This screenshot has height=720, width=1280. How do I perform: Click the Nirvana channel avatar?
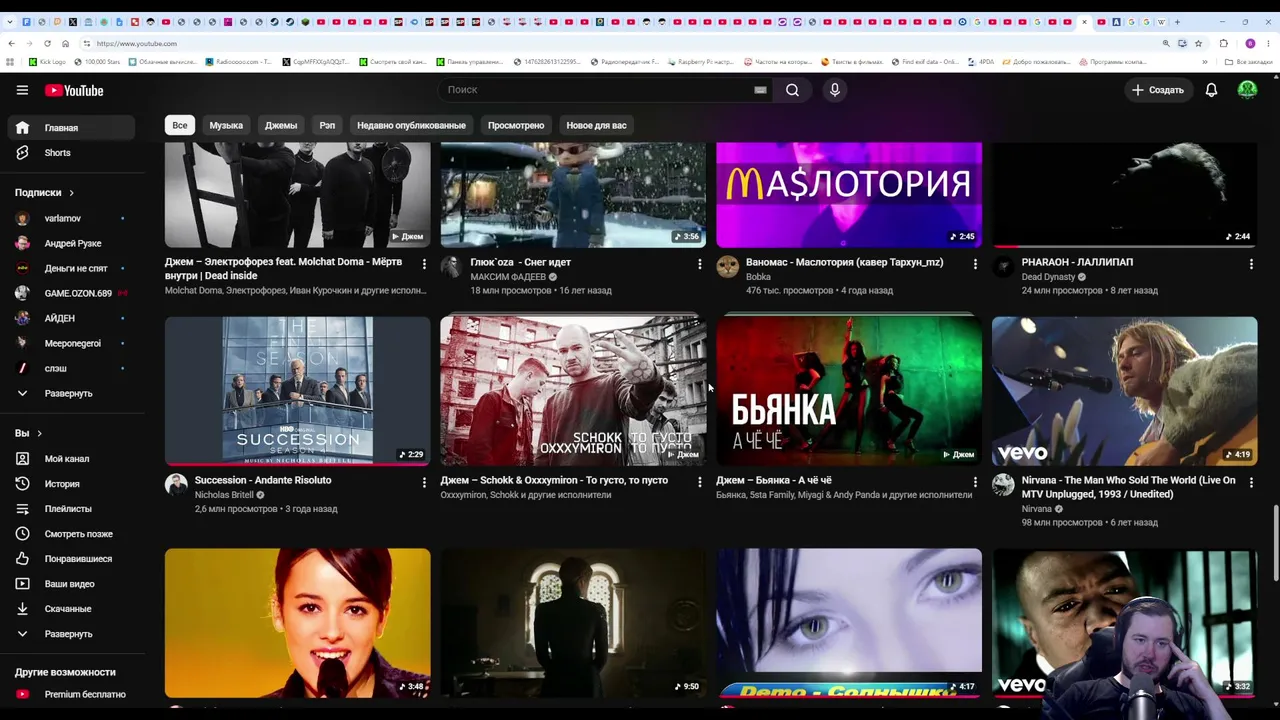(1003, 485)
